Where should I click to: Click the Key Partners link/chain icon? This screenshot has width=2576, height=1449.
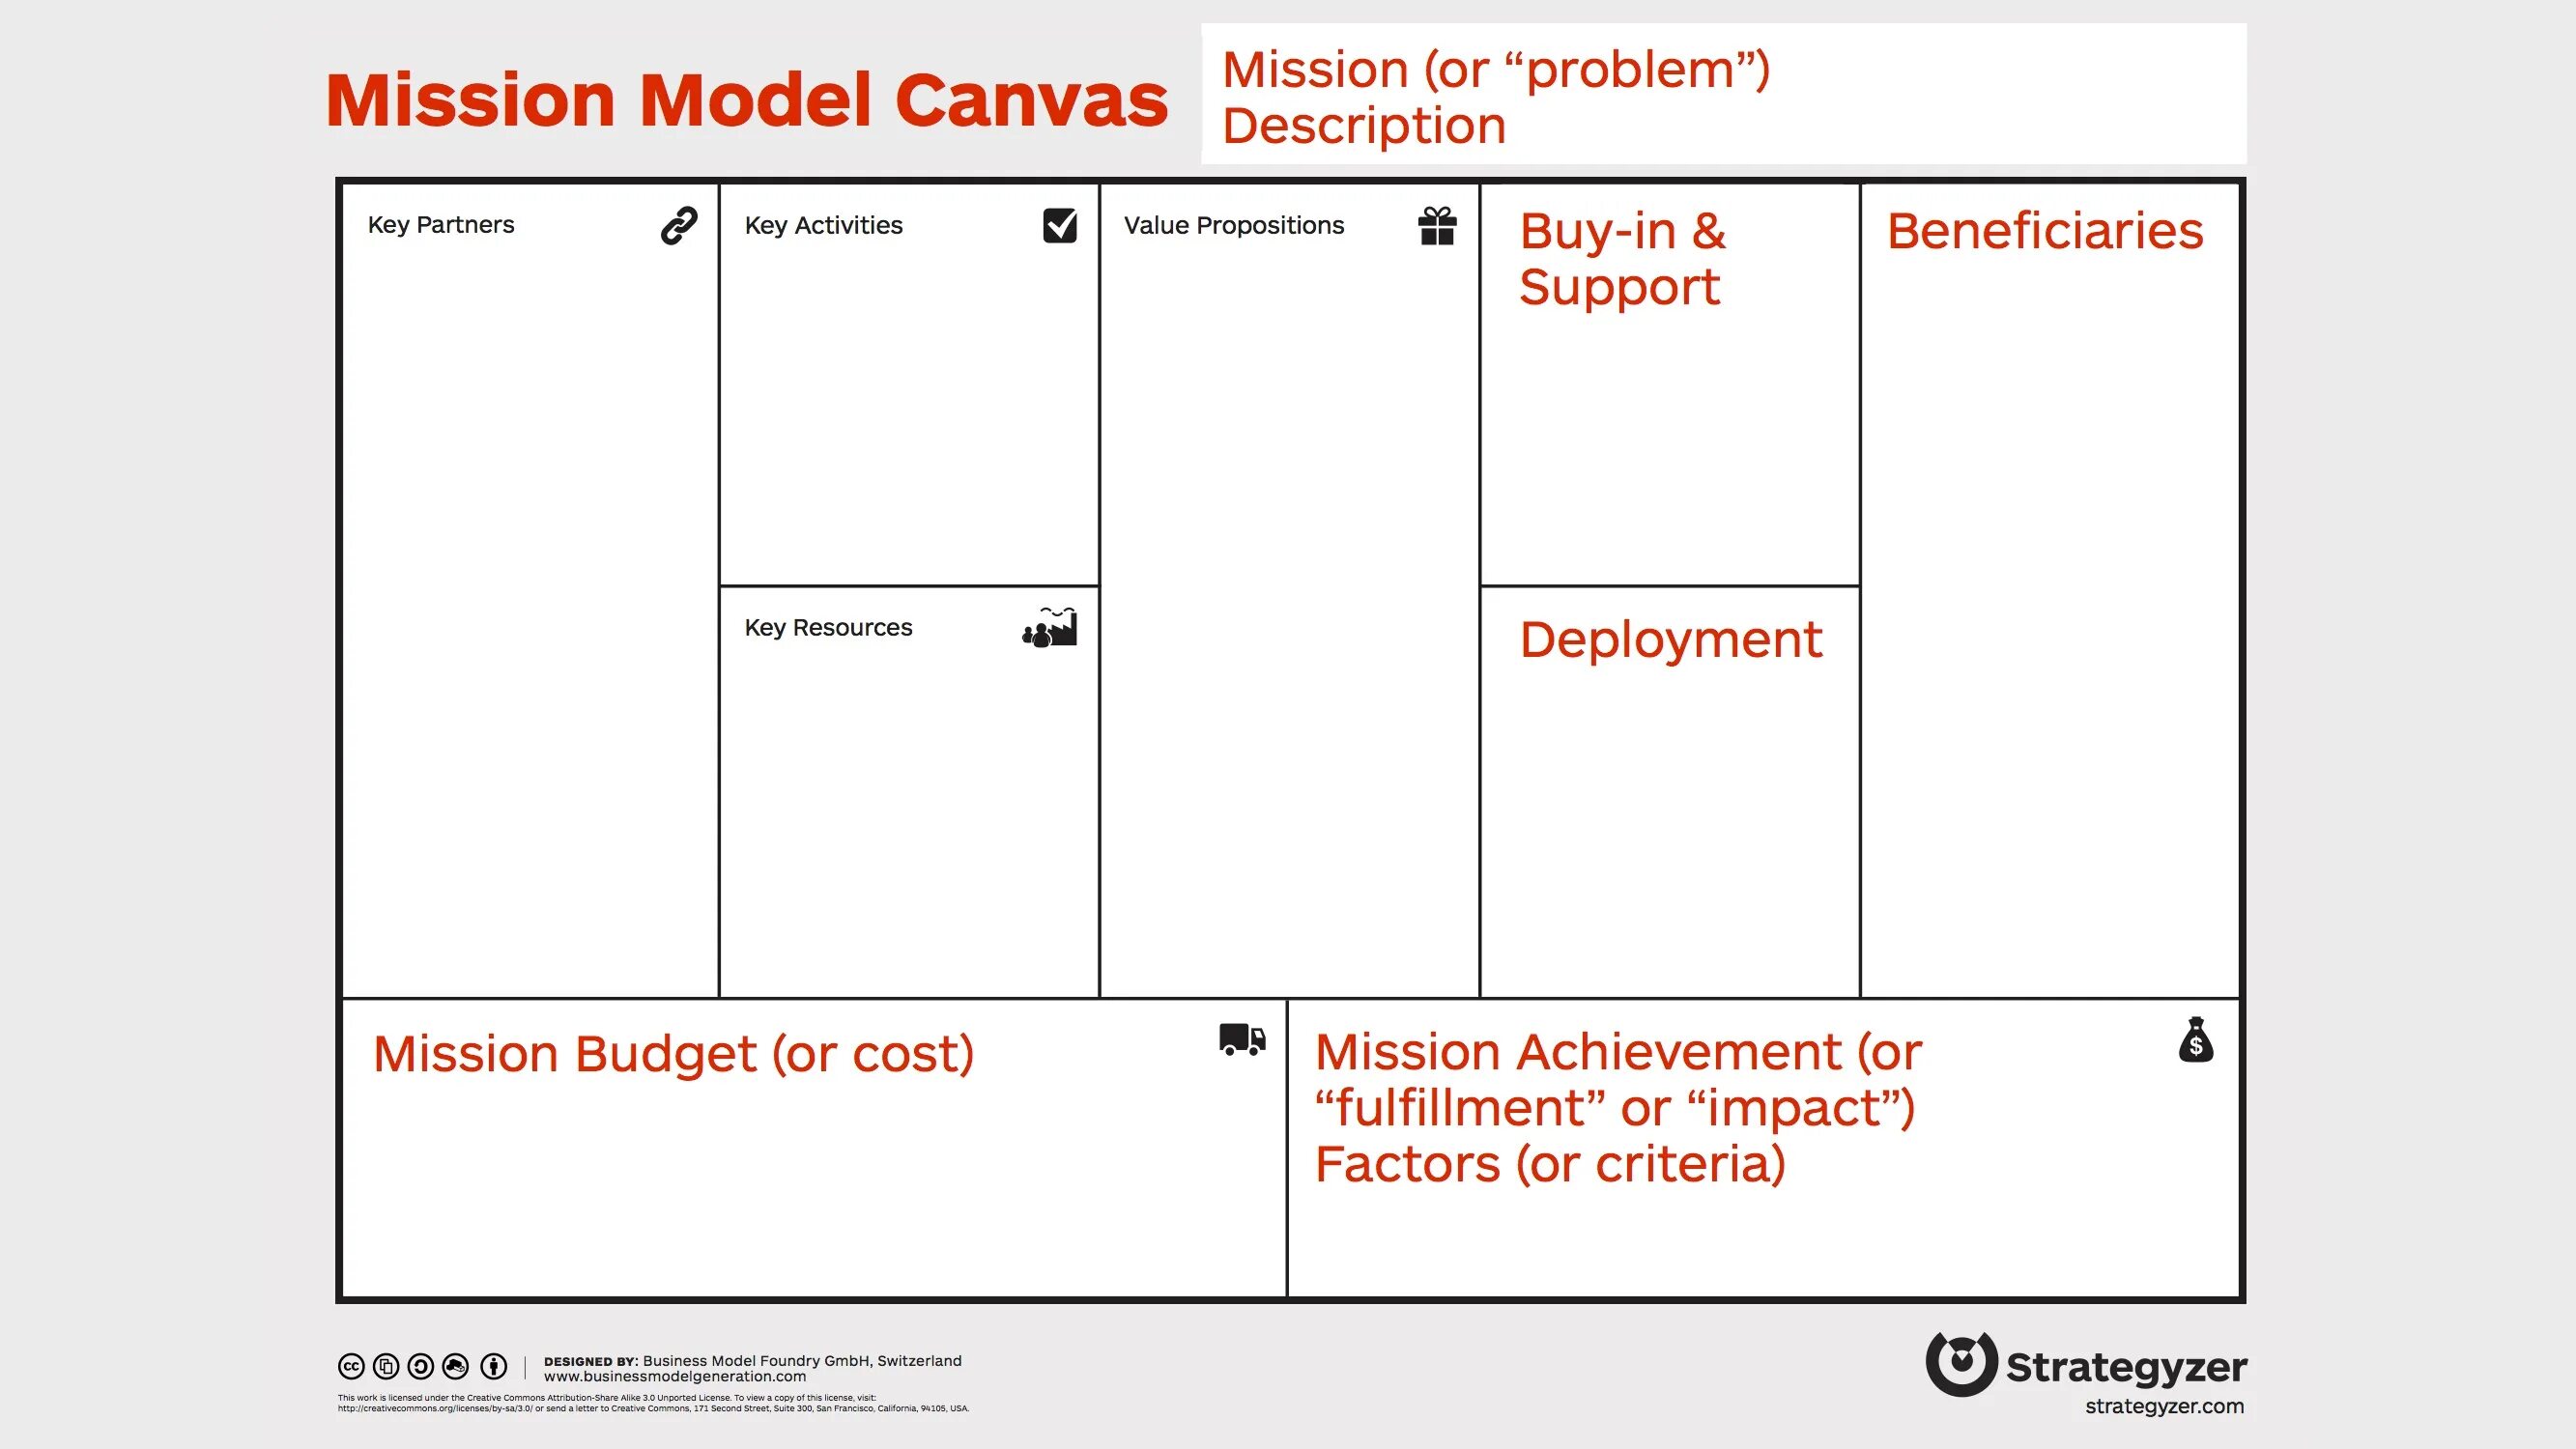(681, 226)
